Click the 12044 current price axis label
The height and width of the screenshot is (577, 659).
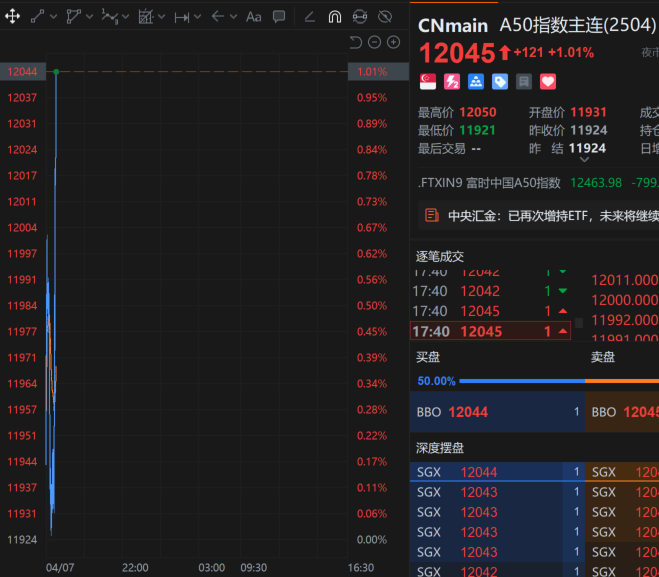point(22,71)
